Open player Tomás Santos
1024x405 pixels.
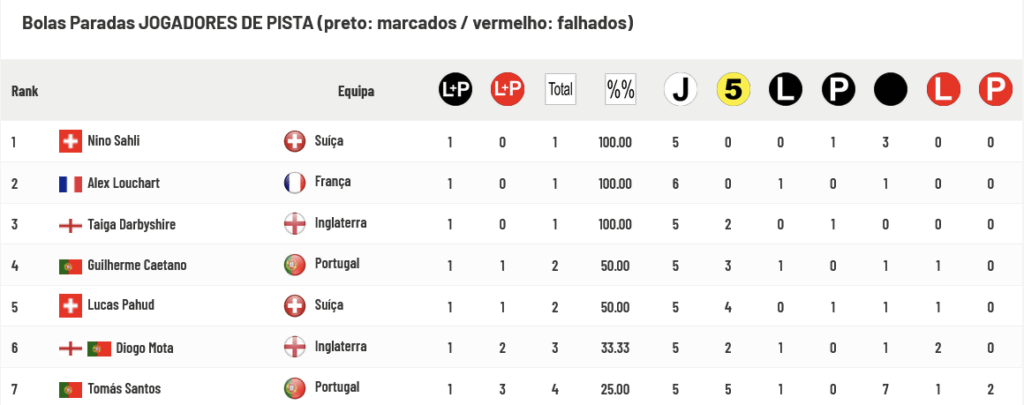124,389
